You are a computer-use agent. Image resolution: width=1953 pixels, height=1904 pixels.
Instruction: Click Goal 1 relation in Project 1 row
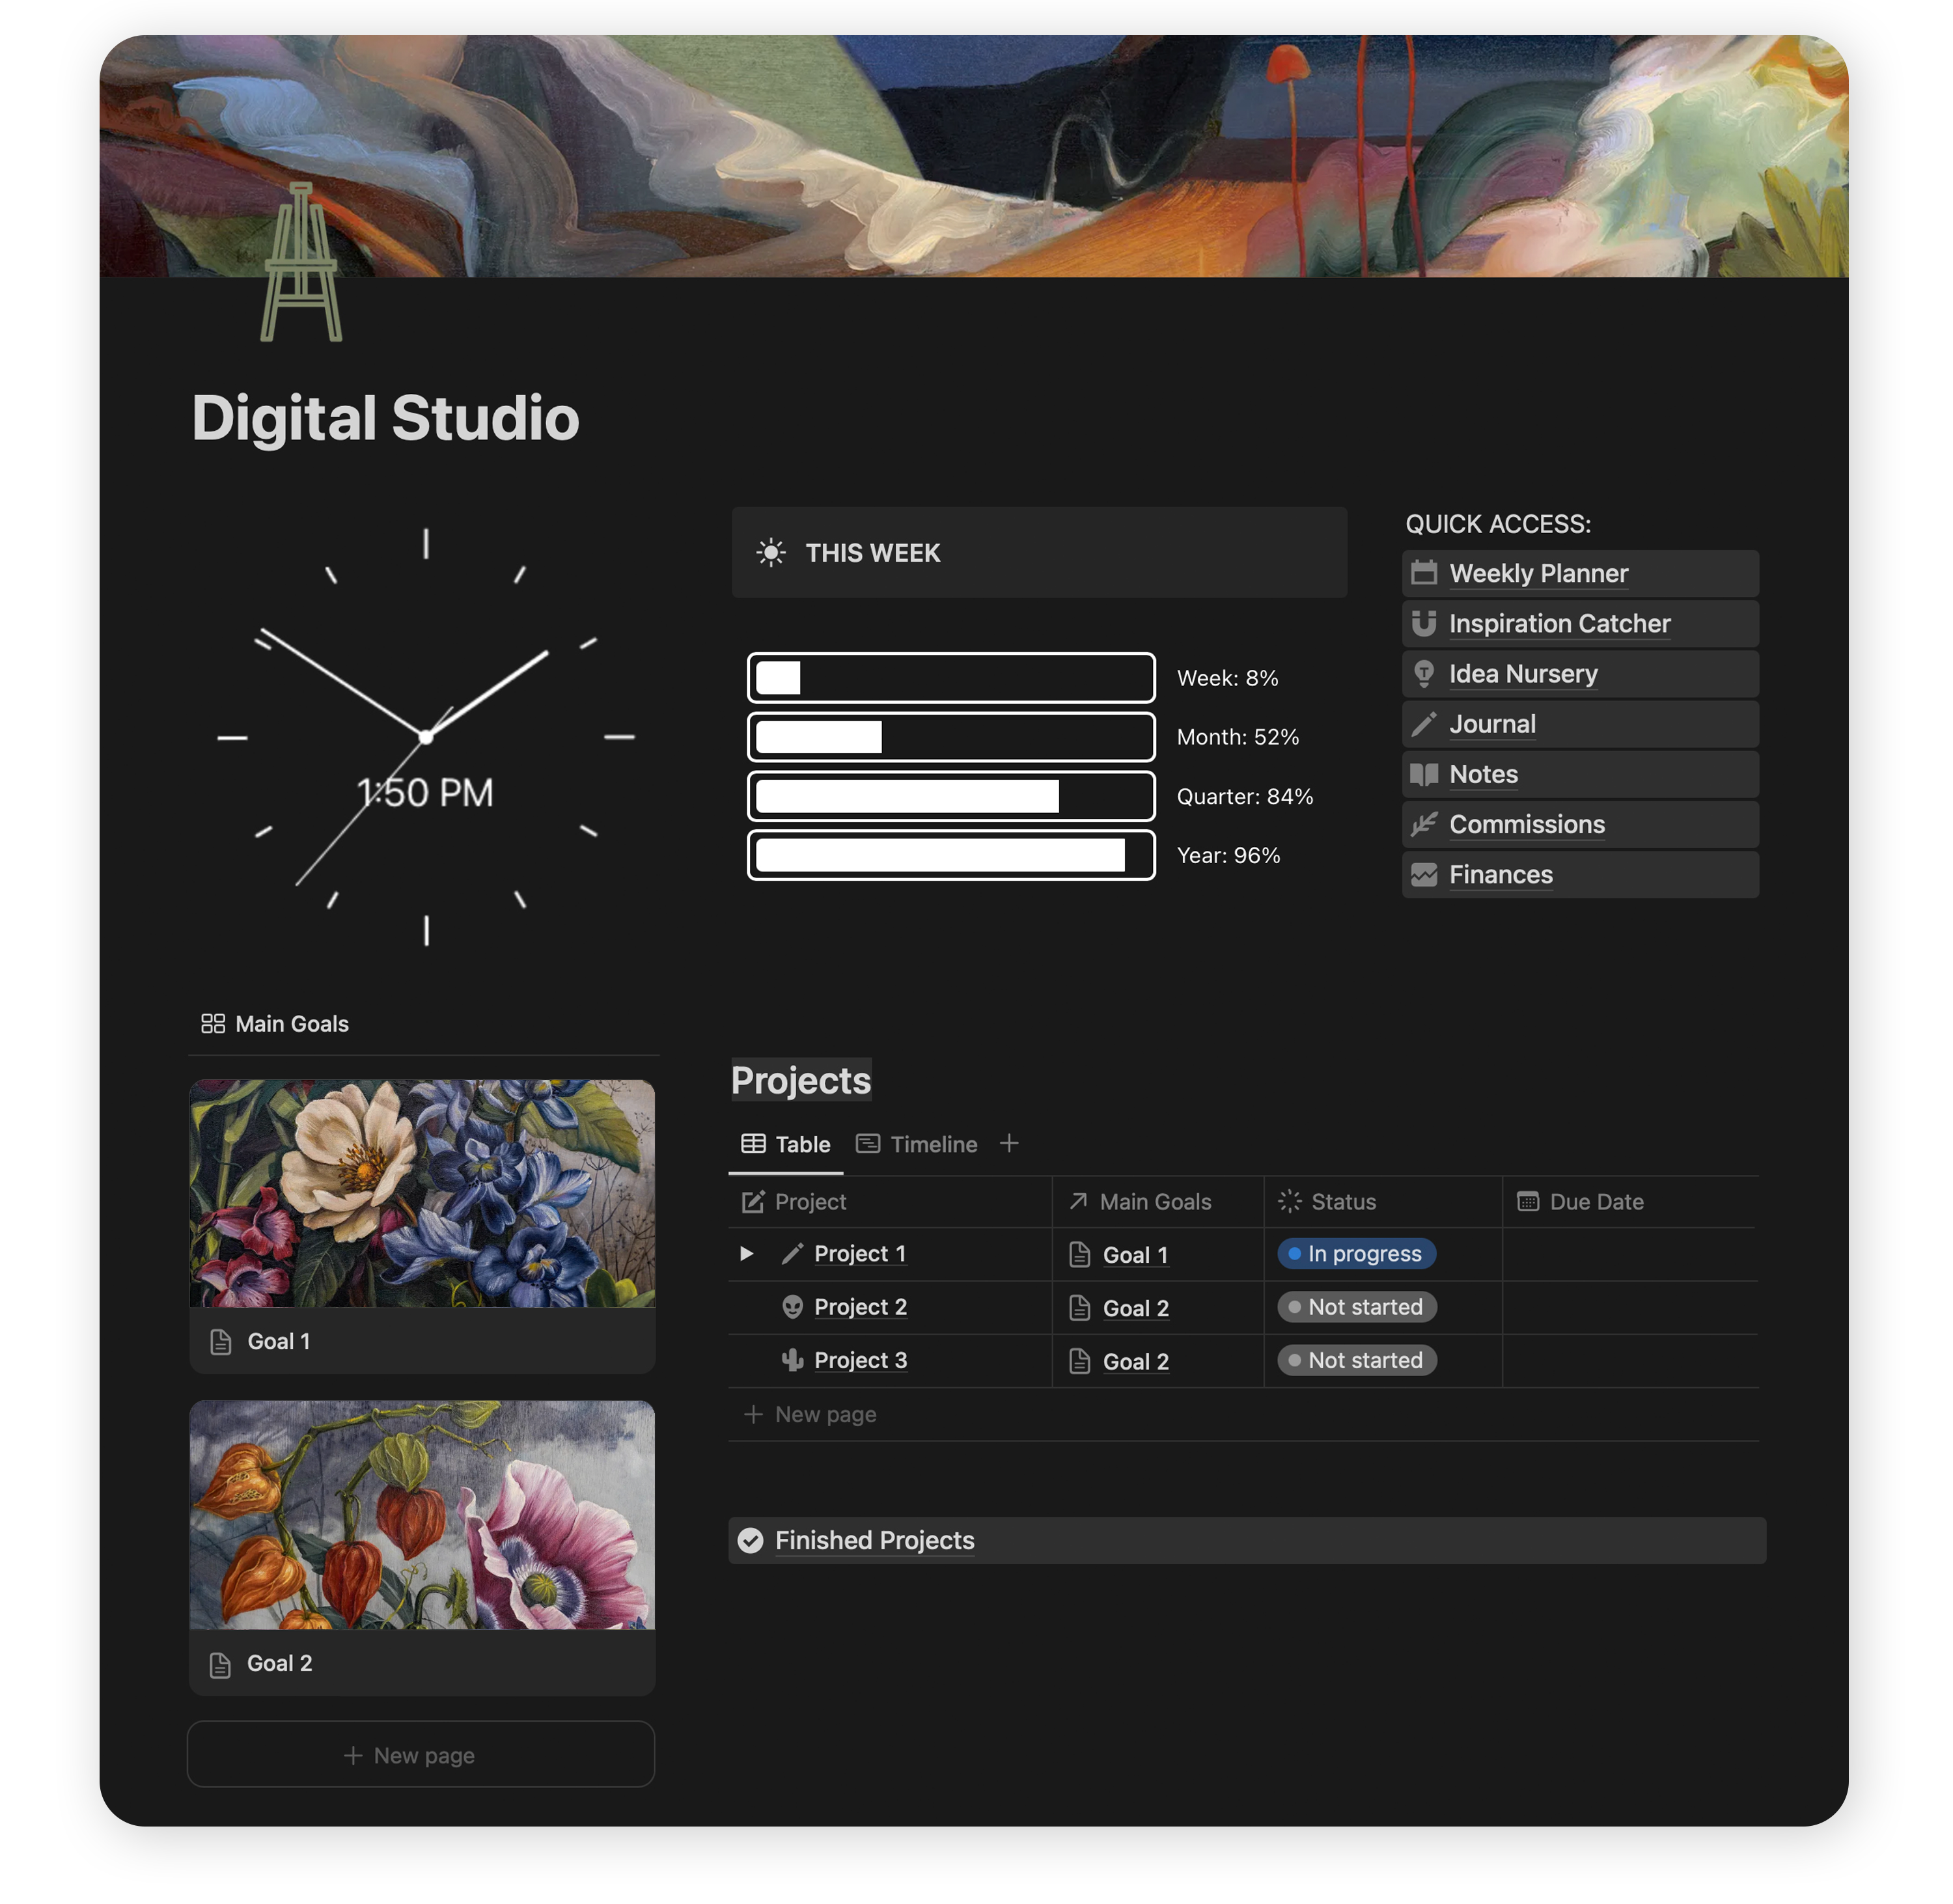pyautogui.click(x=1135, y=1255)
